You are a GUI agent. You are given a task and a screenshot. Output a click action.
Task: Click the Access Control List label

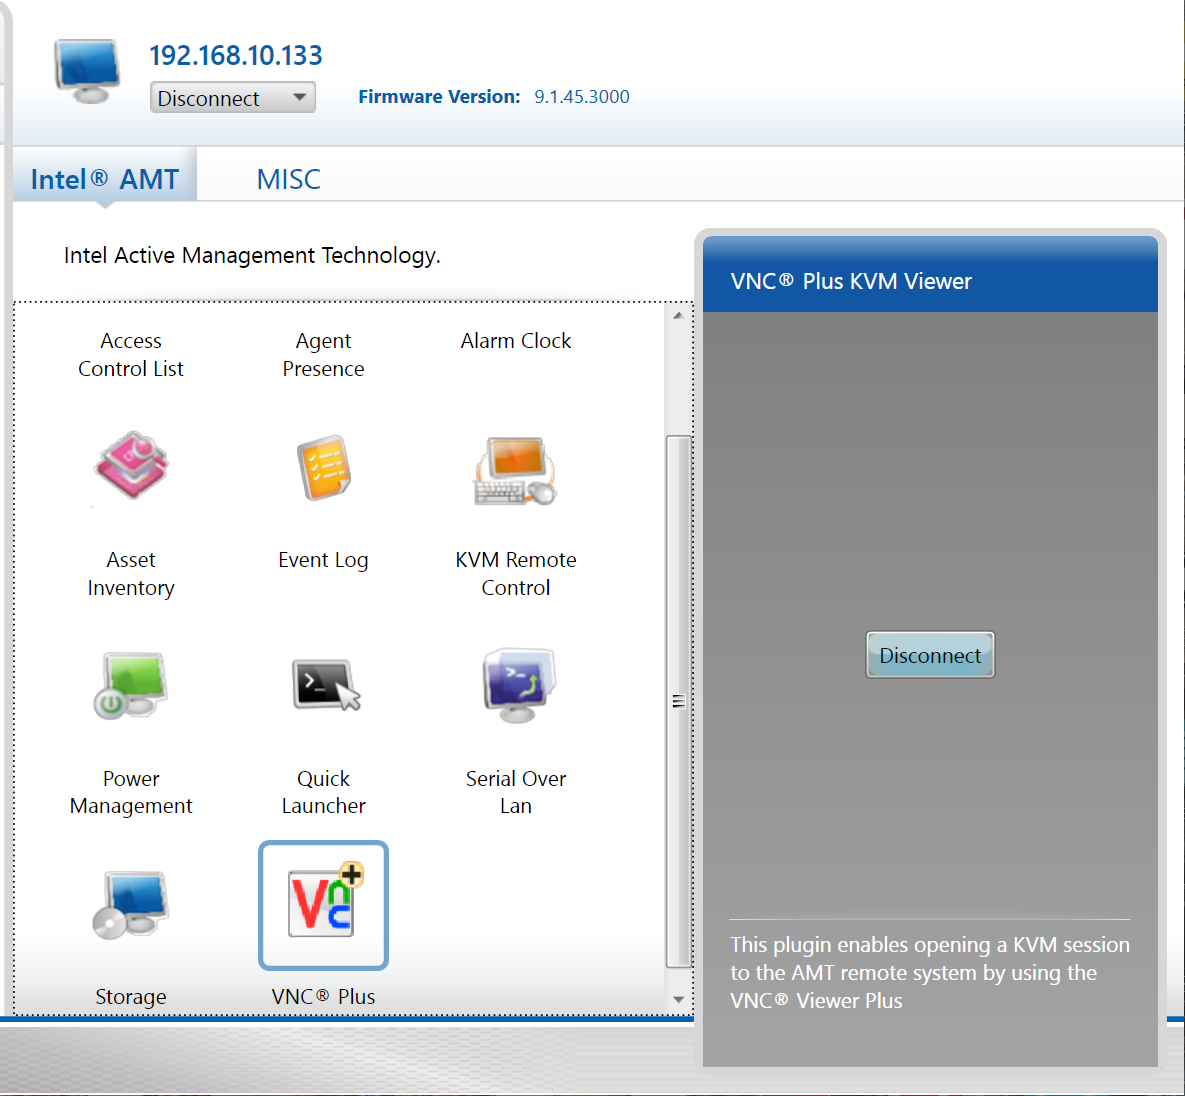[131, 354]
